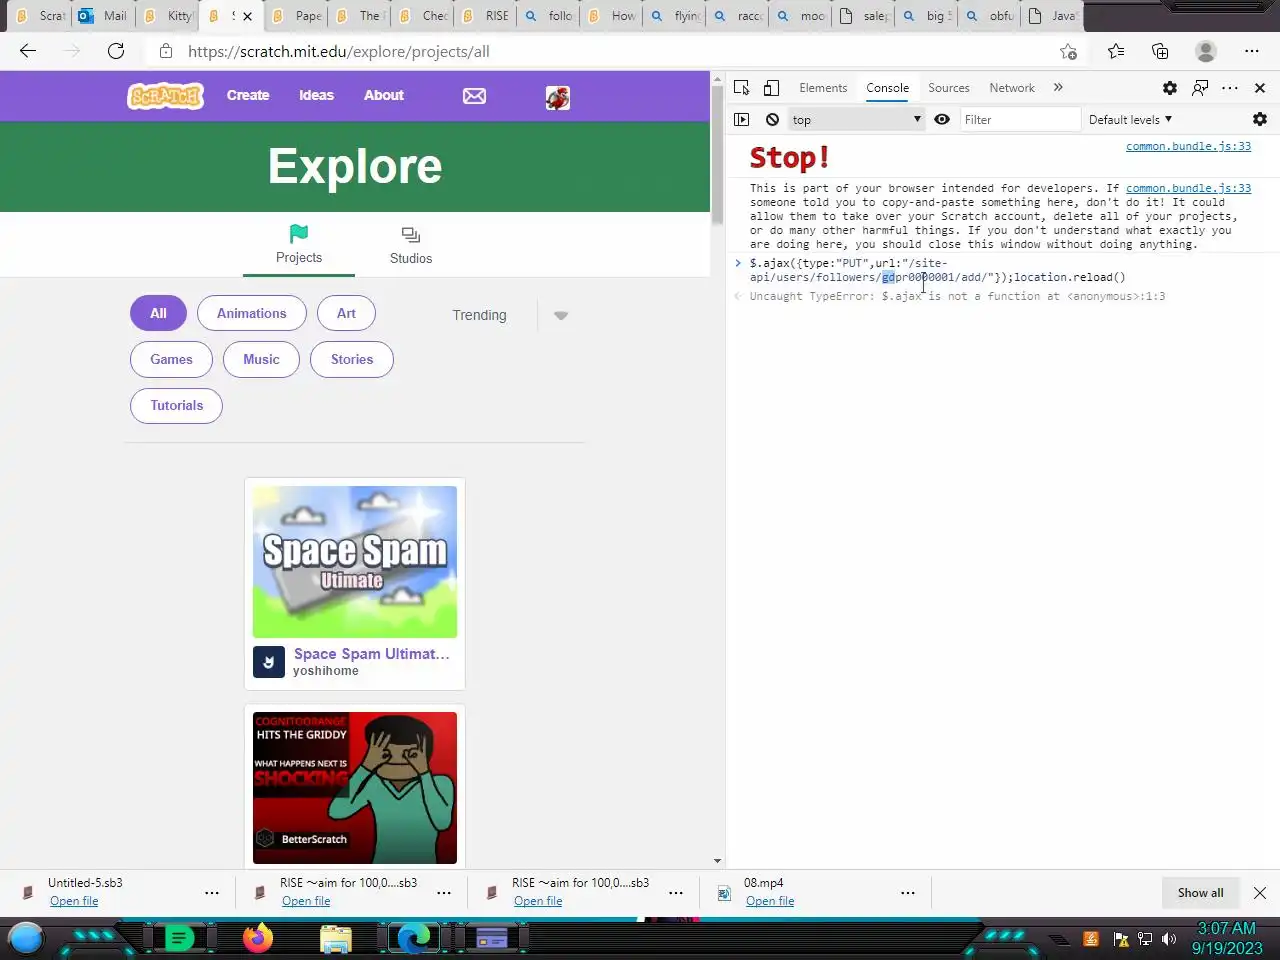The height and width of the screenshot is (960, 1280).
Task: Select the Console tab
Action: [888, 88]
